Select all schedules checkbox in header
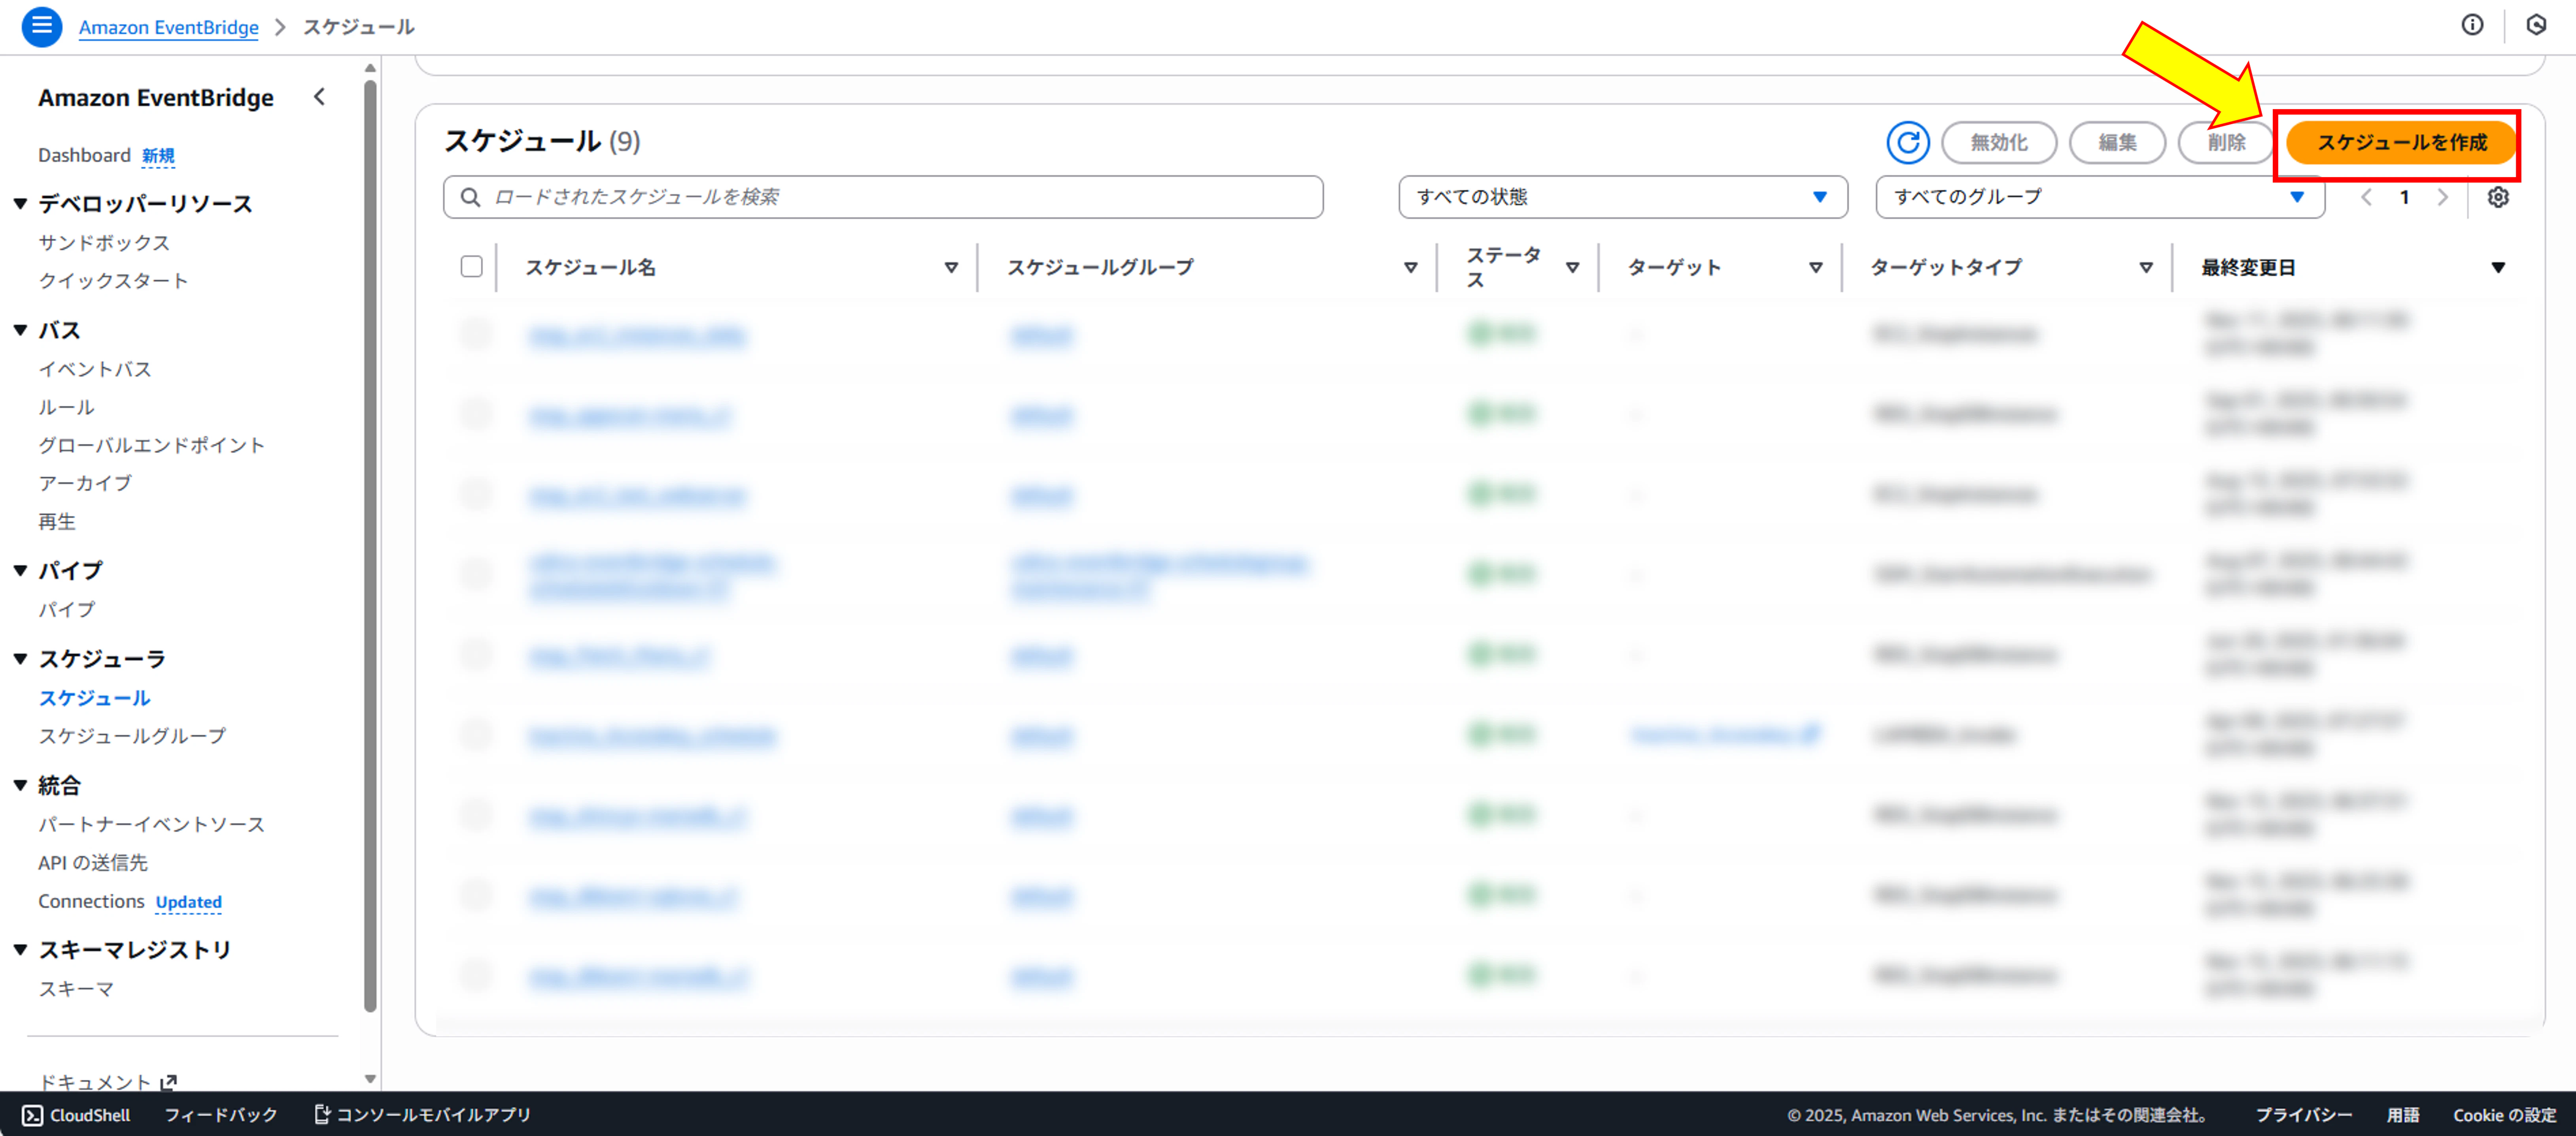Image resolution: width=2576 pixels, height=1136 pixels. 472,267
